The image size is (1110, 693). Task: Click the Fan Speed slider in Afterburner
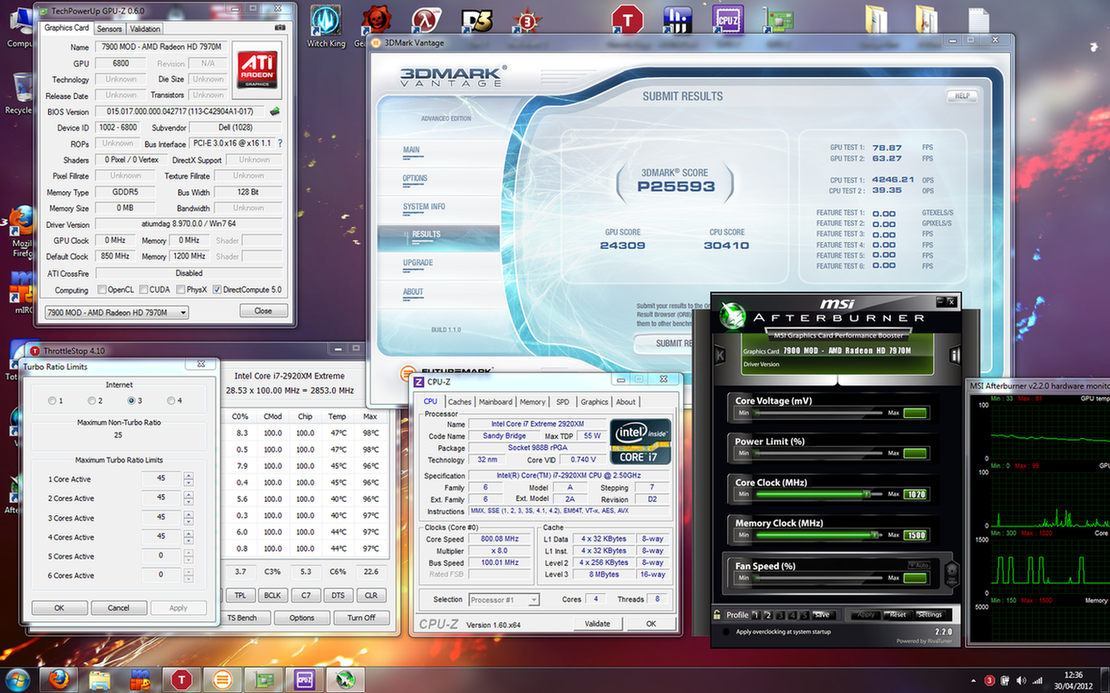click(817, 578)
